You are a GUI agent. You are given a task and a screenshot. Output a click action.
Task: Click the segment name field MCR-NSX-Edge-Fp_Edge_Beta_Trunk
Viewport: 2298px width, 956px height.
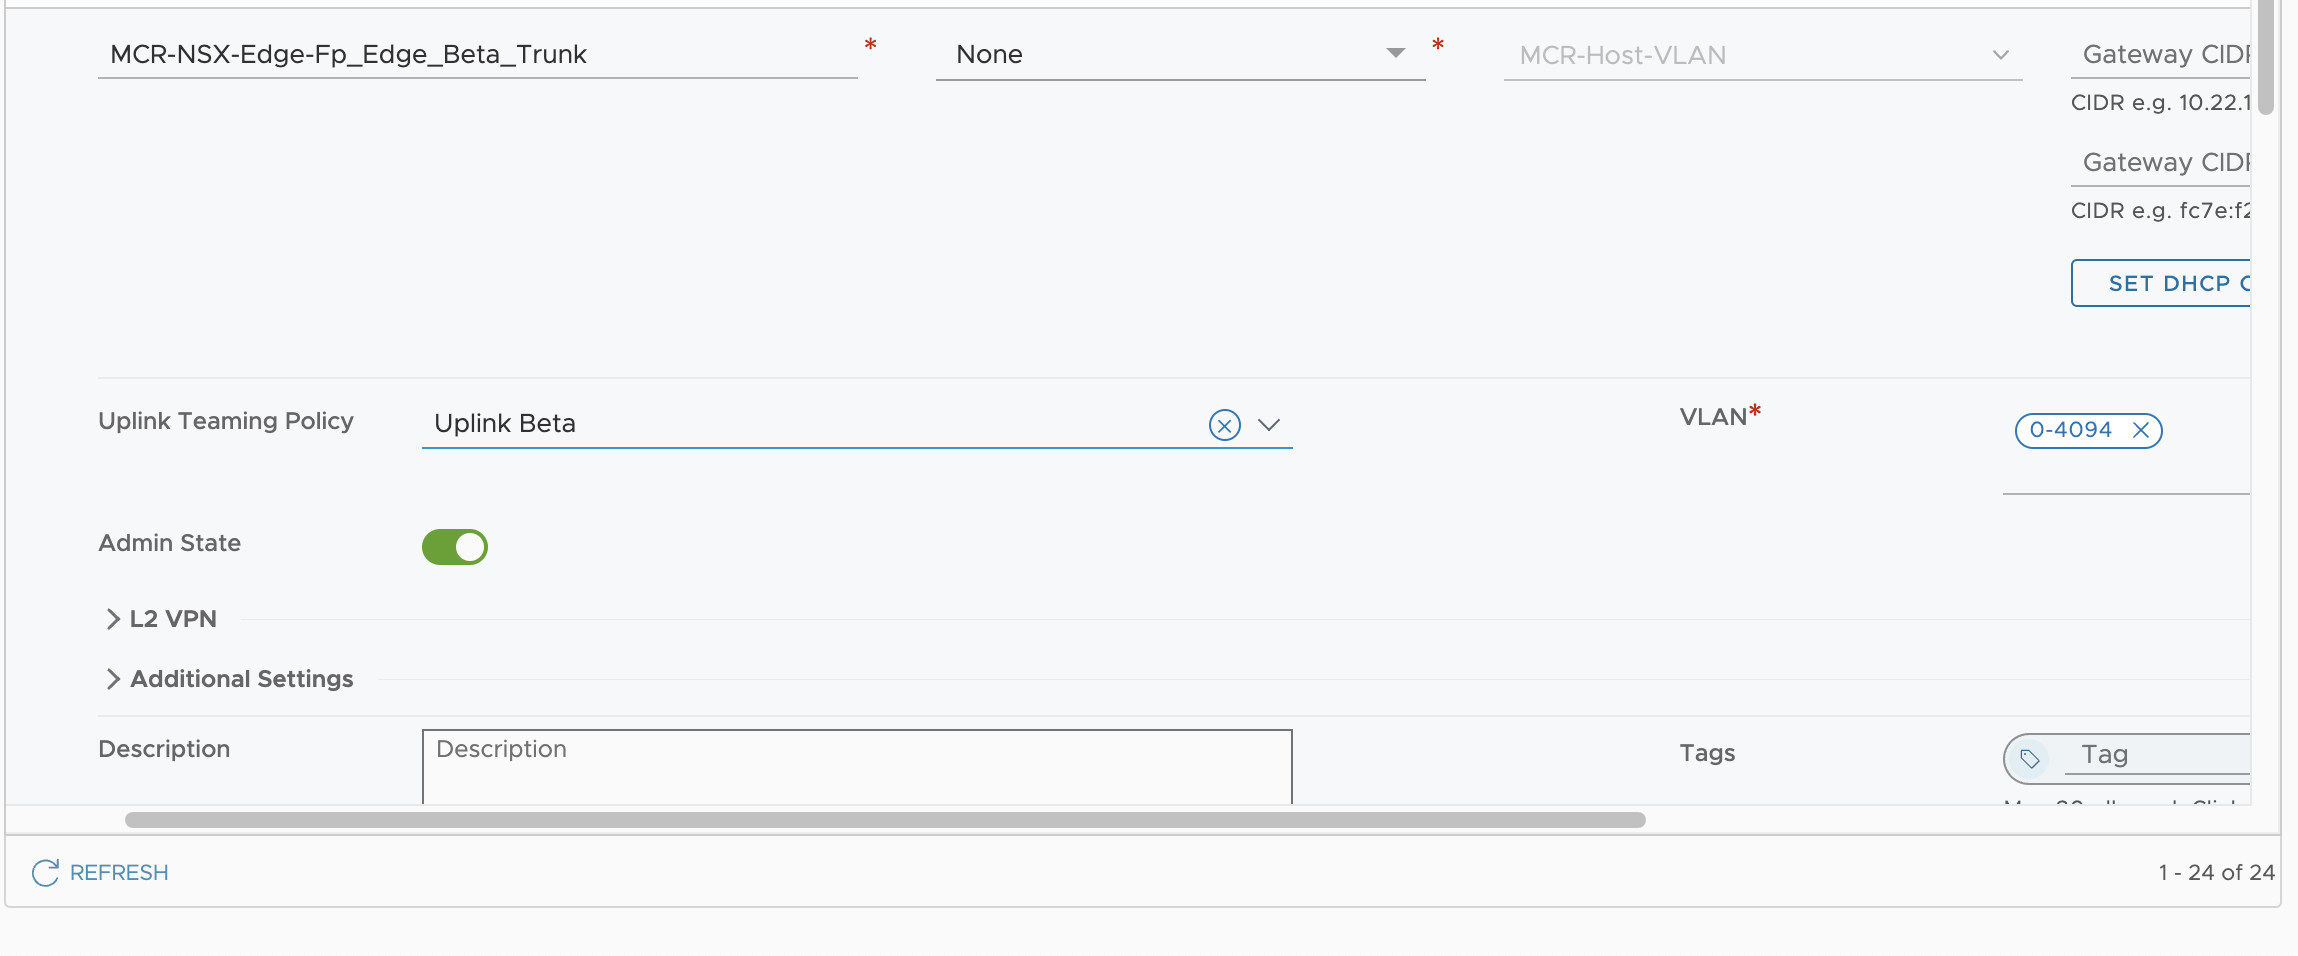click(x=478, y=54)
